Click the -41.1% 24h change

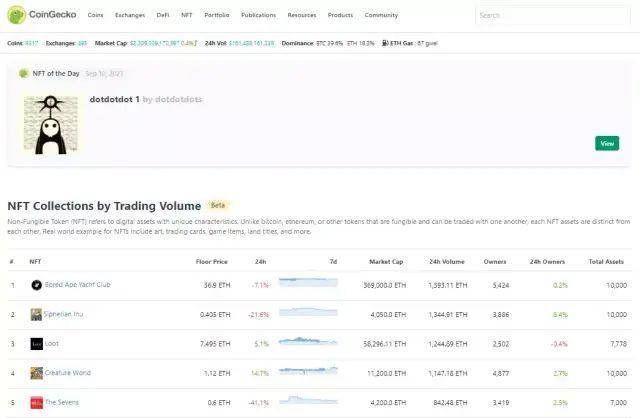(x=259, y=403)
